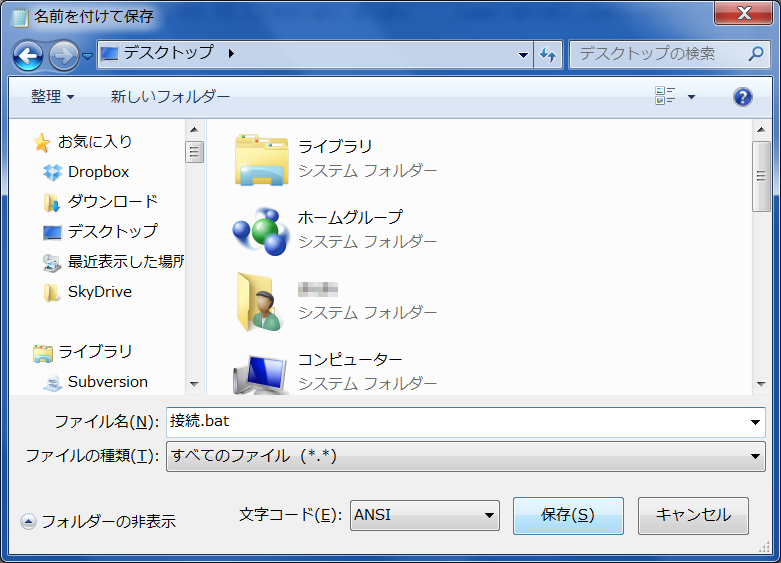Click the back navigation arrow button
This screenshot has height=563, width=781.
point(29,54)
